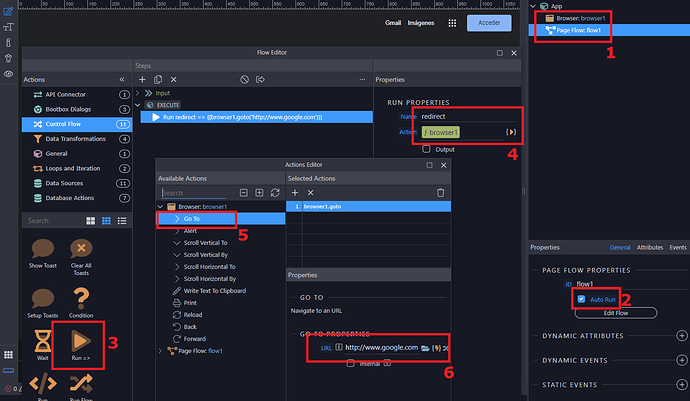690x401 pixels.
Task: Select the Show Toast action icon
Action: click(x=43, y=249)
